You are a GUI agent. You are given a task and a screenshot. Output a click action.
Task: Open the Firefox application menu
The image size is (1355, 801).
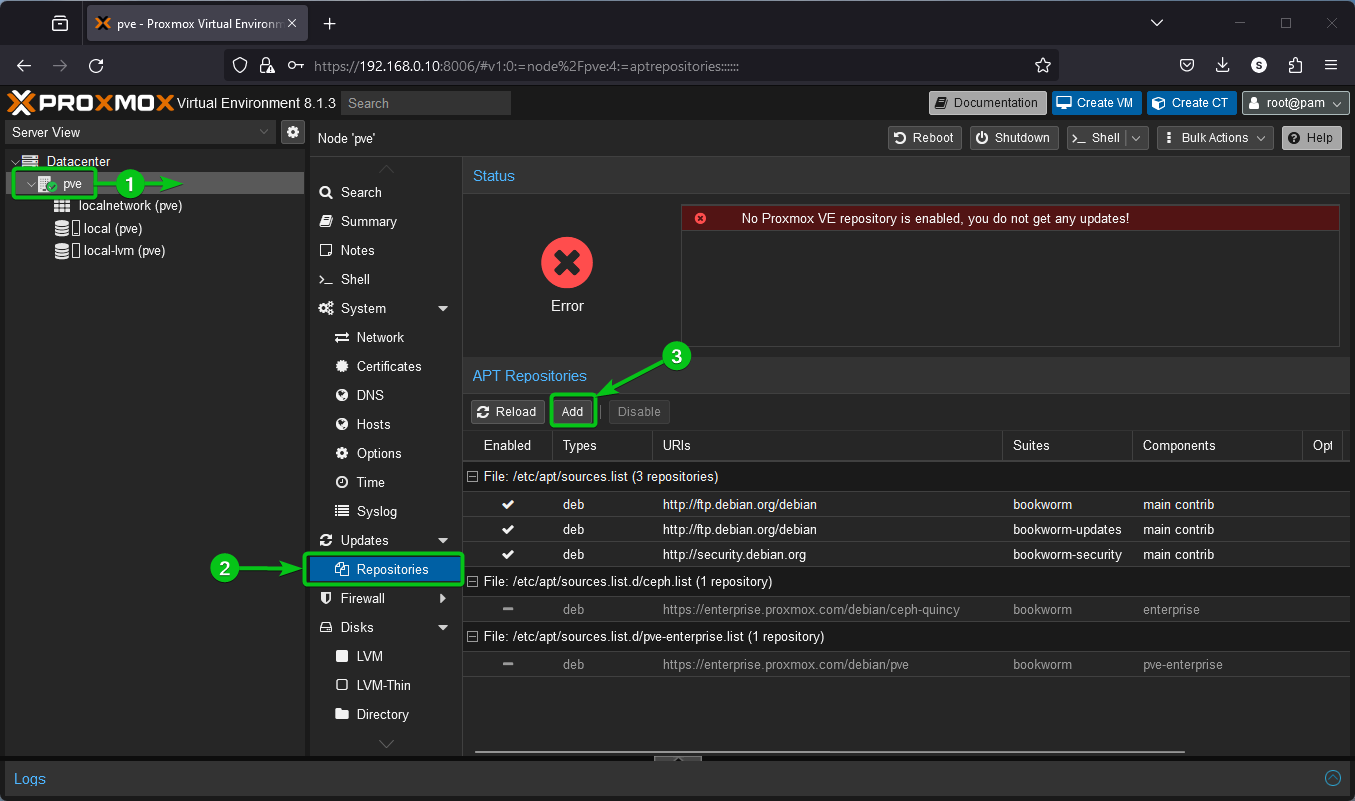pos(1331,66)
